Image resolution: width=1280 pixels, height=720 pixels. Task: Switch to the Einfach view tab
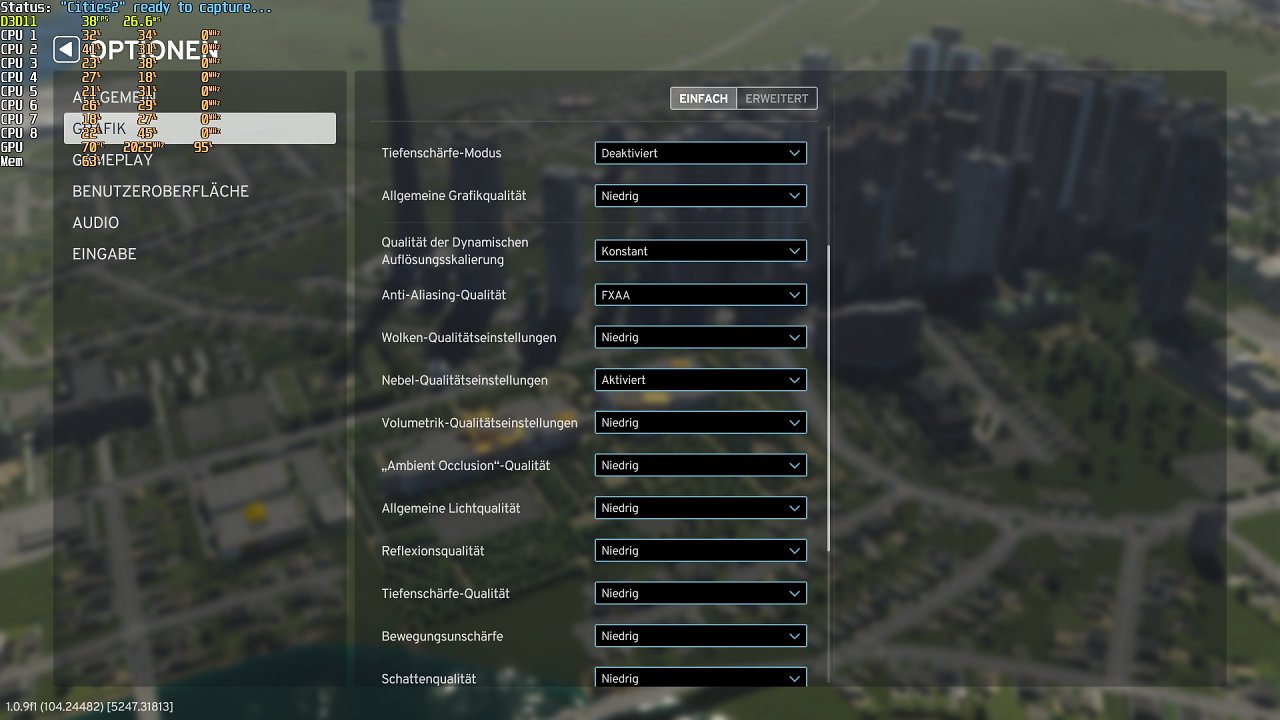coord(703,98)
